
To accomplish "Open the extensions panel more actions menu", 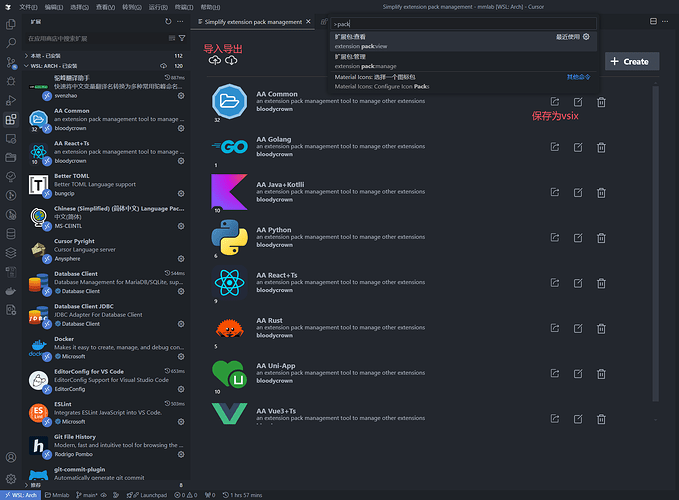I will coord(180,21).
